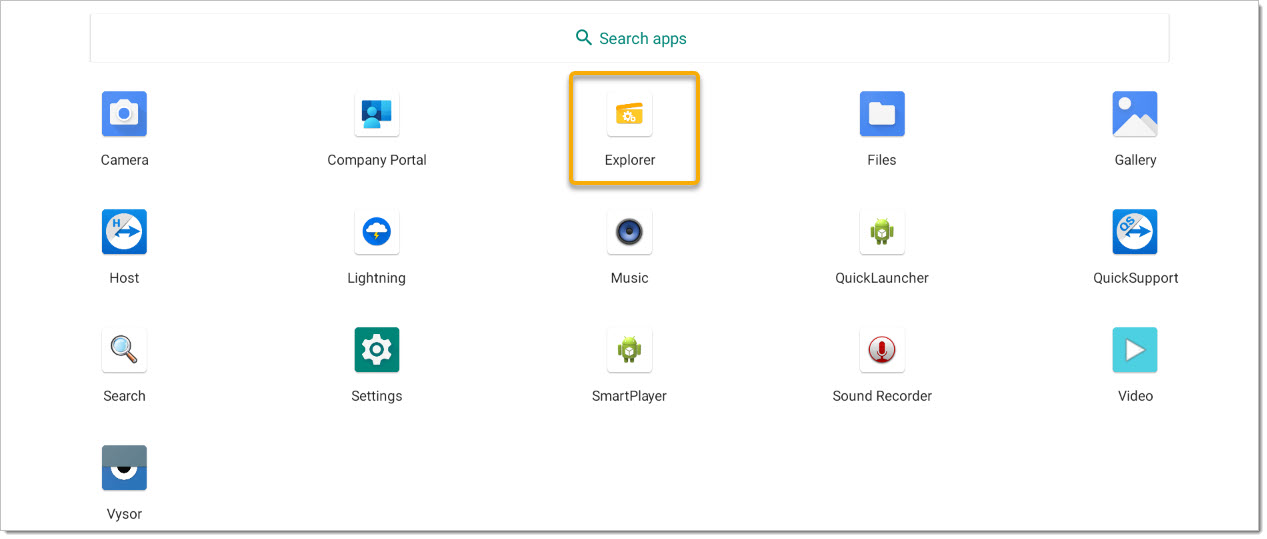1267x539 pixels.
Task: Open the QuickSupport app
Action: tap(1135, 233)
